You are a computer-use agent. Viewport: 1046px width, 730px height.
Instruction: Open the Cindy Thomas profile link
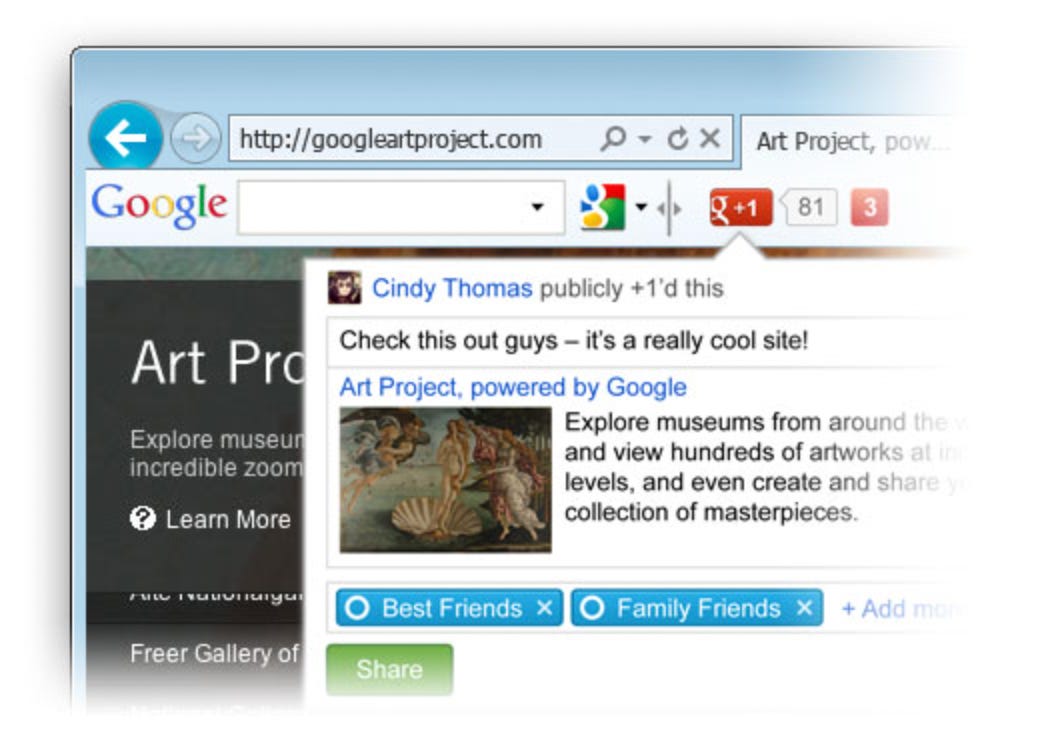click(452, 288)
